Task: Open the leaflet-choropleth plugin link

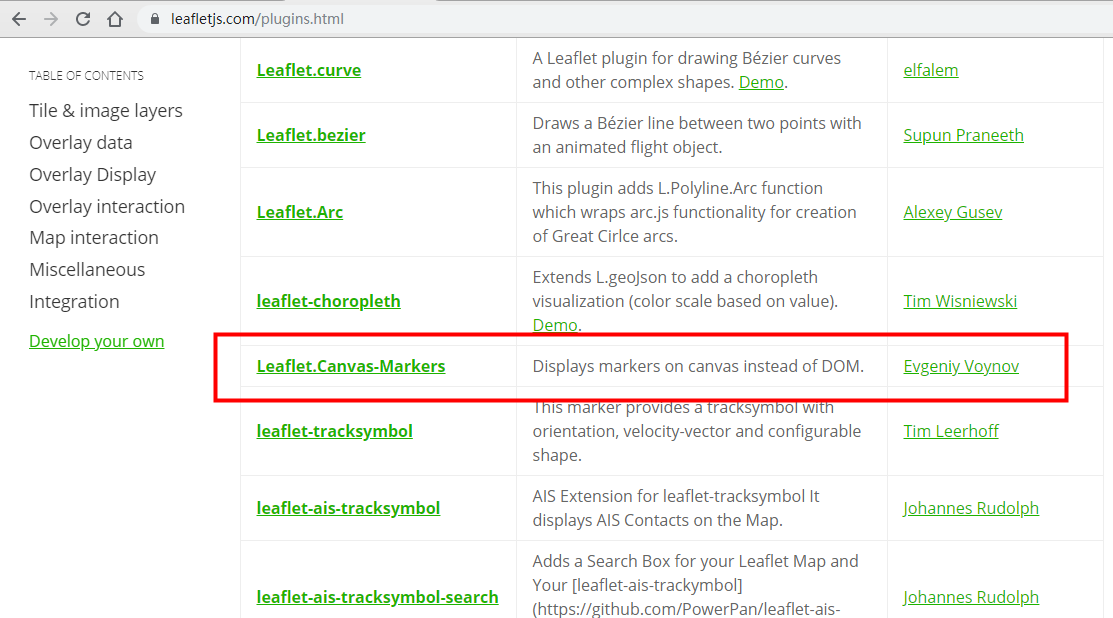Action: [x=328, y=300]
